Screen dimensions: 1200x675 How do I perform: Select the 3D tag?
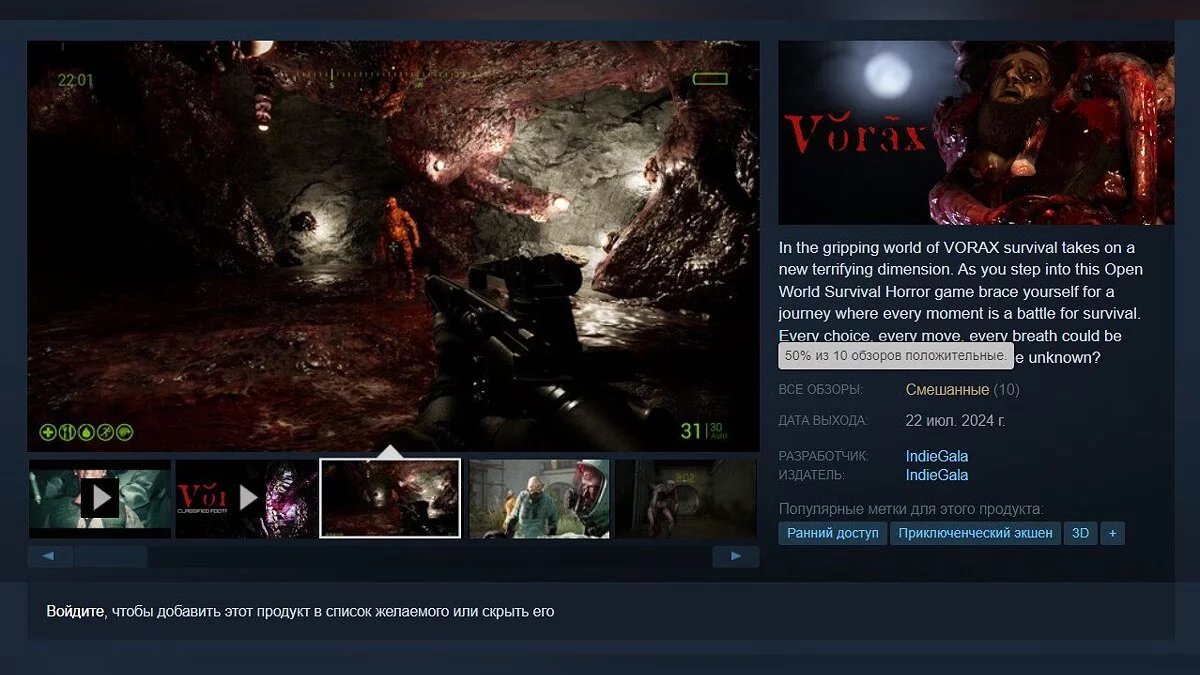[x=1080, y=533]
